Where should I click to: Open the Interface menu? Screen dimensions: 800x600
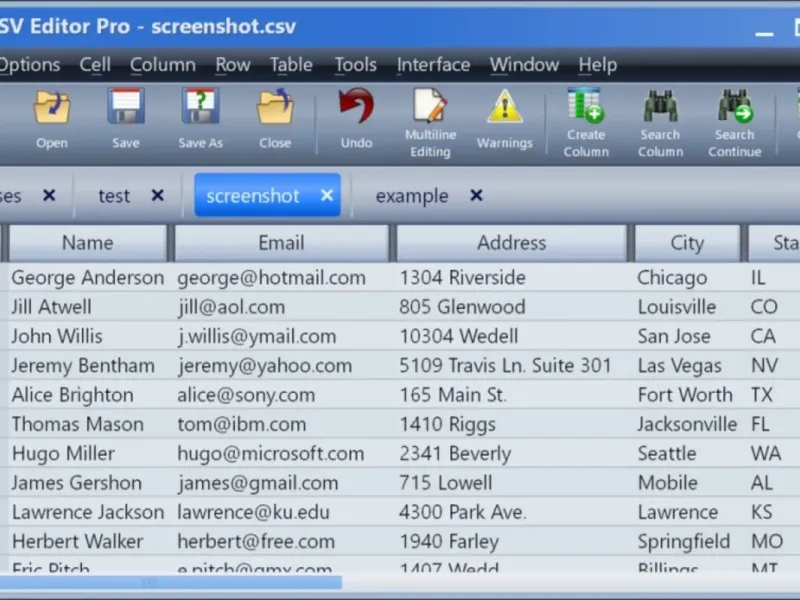[x=433, y=65]
